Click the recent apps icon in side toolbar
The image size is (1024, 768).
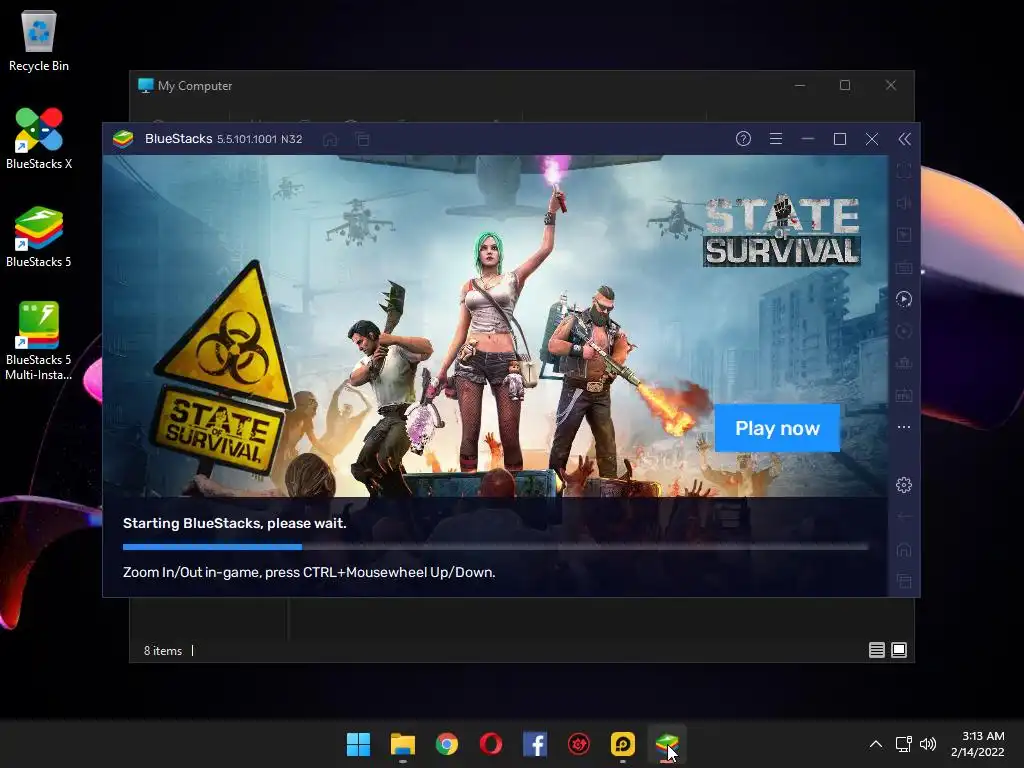(904, 581)
